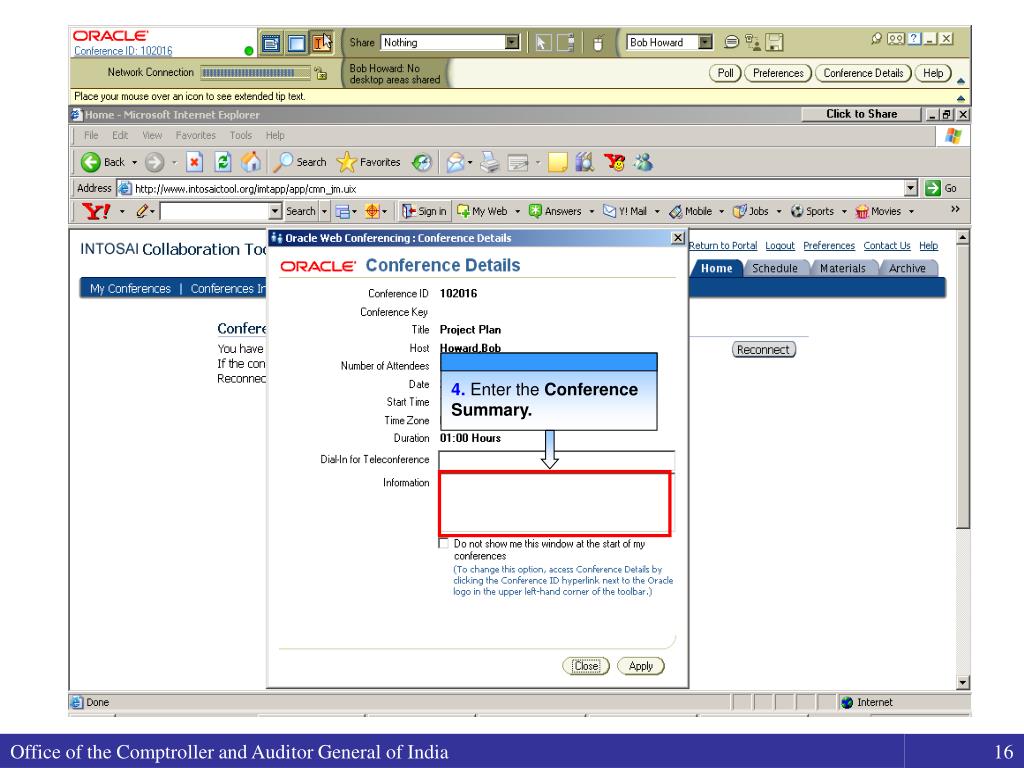
Task: Open the Edit menu in Internet Explorer
Action: tap(120, 135)
